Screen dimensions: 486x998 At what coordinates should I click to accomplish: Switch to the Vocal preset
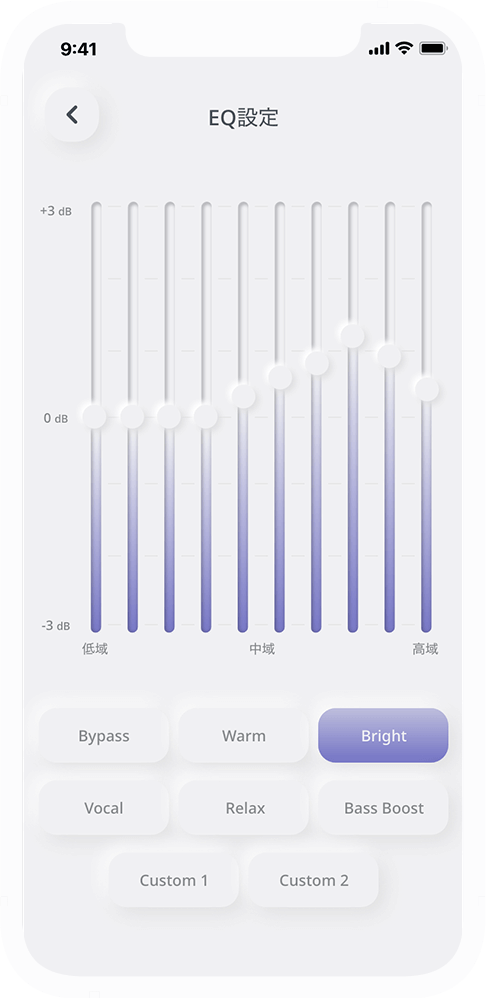click(x=104, y=808)
